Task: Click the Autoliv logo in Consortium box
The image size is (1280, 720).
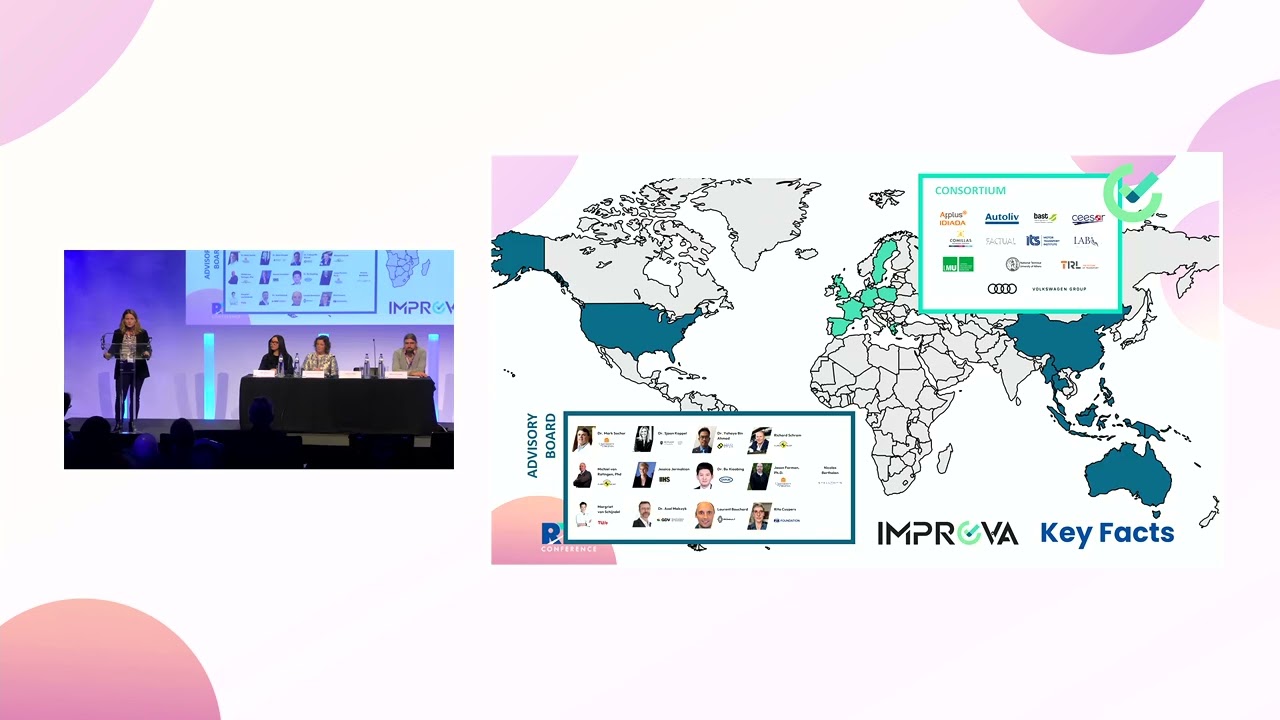Action: click(x=1002, y=218)
